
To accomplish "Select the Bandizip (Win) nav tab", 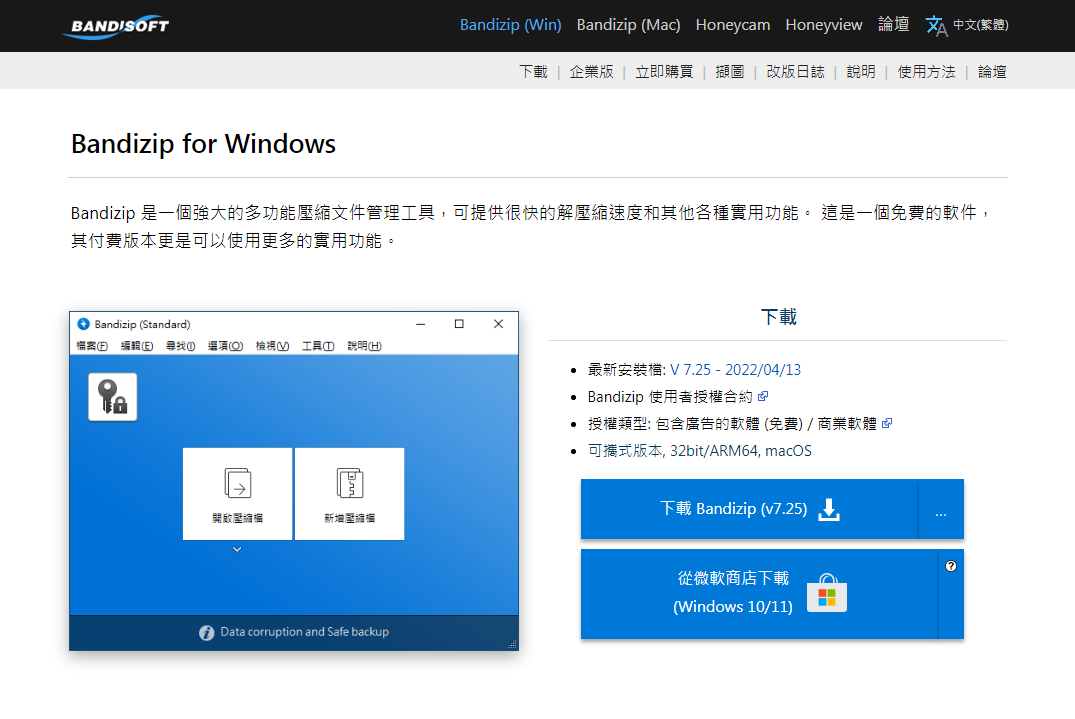I will tap(511, 25).
